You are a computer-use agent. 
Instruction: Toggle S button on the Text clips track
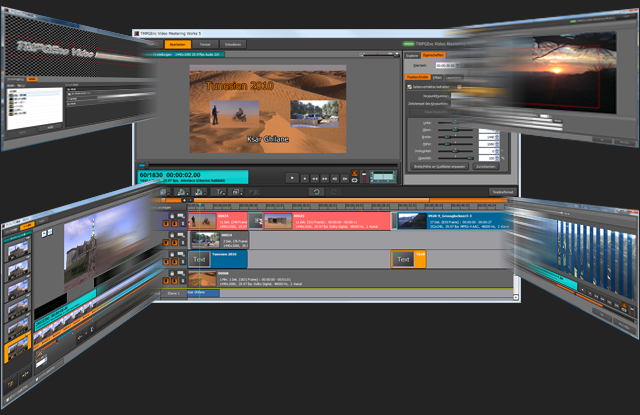point(182,262)
